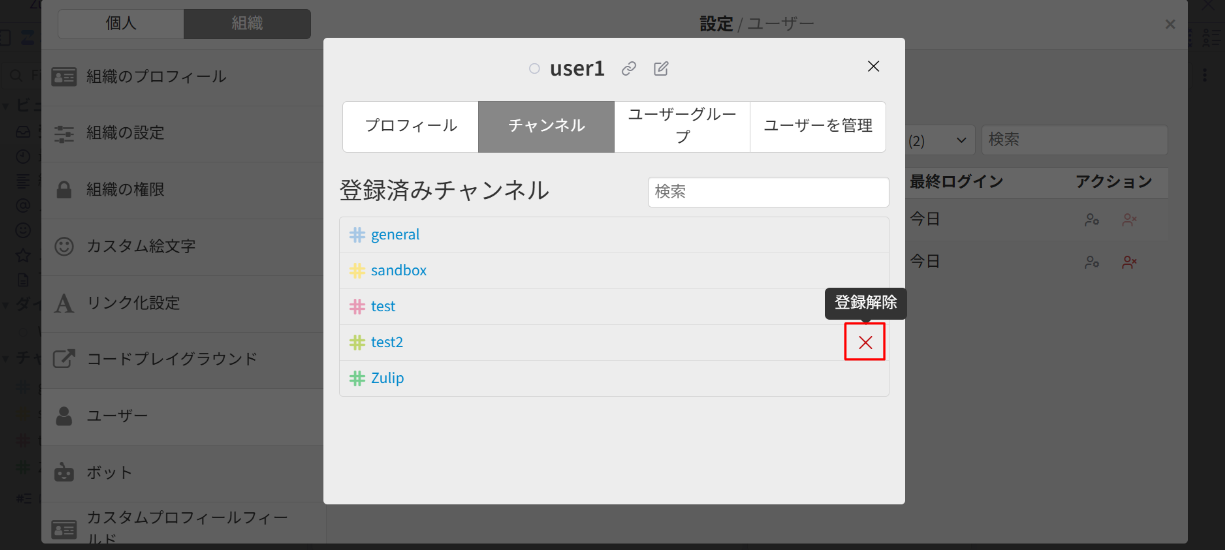Image resolution: width=1225 pixels, height=550 pixels.
Task: Click manage-user icon in upper 今日 row
Action: 1092,219
